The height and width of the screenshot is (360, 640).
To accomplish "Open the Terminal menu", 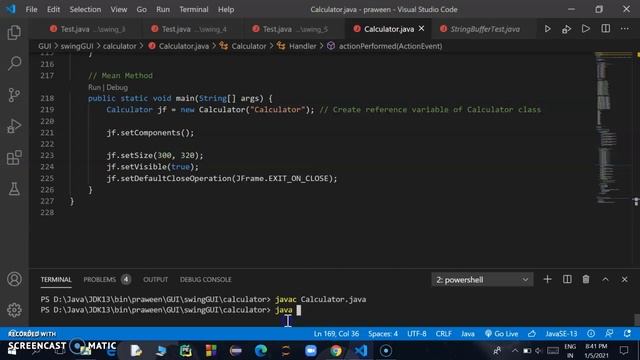I will click(193, 9).
